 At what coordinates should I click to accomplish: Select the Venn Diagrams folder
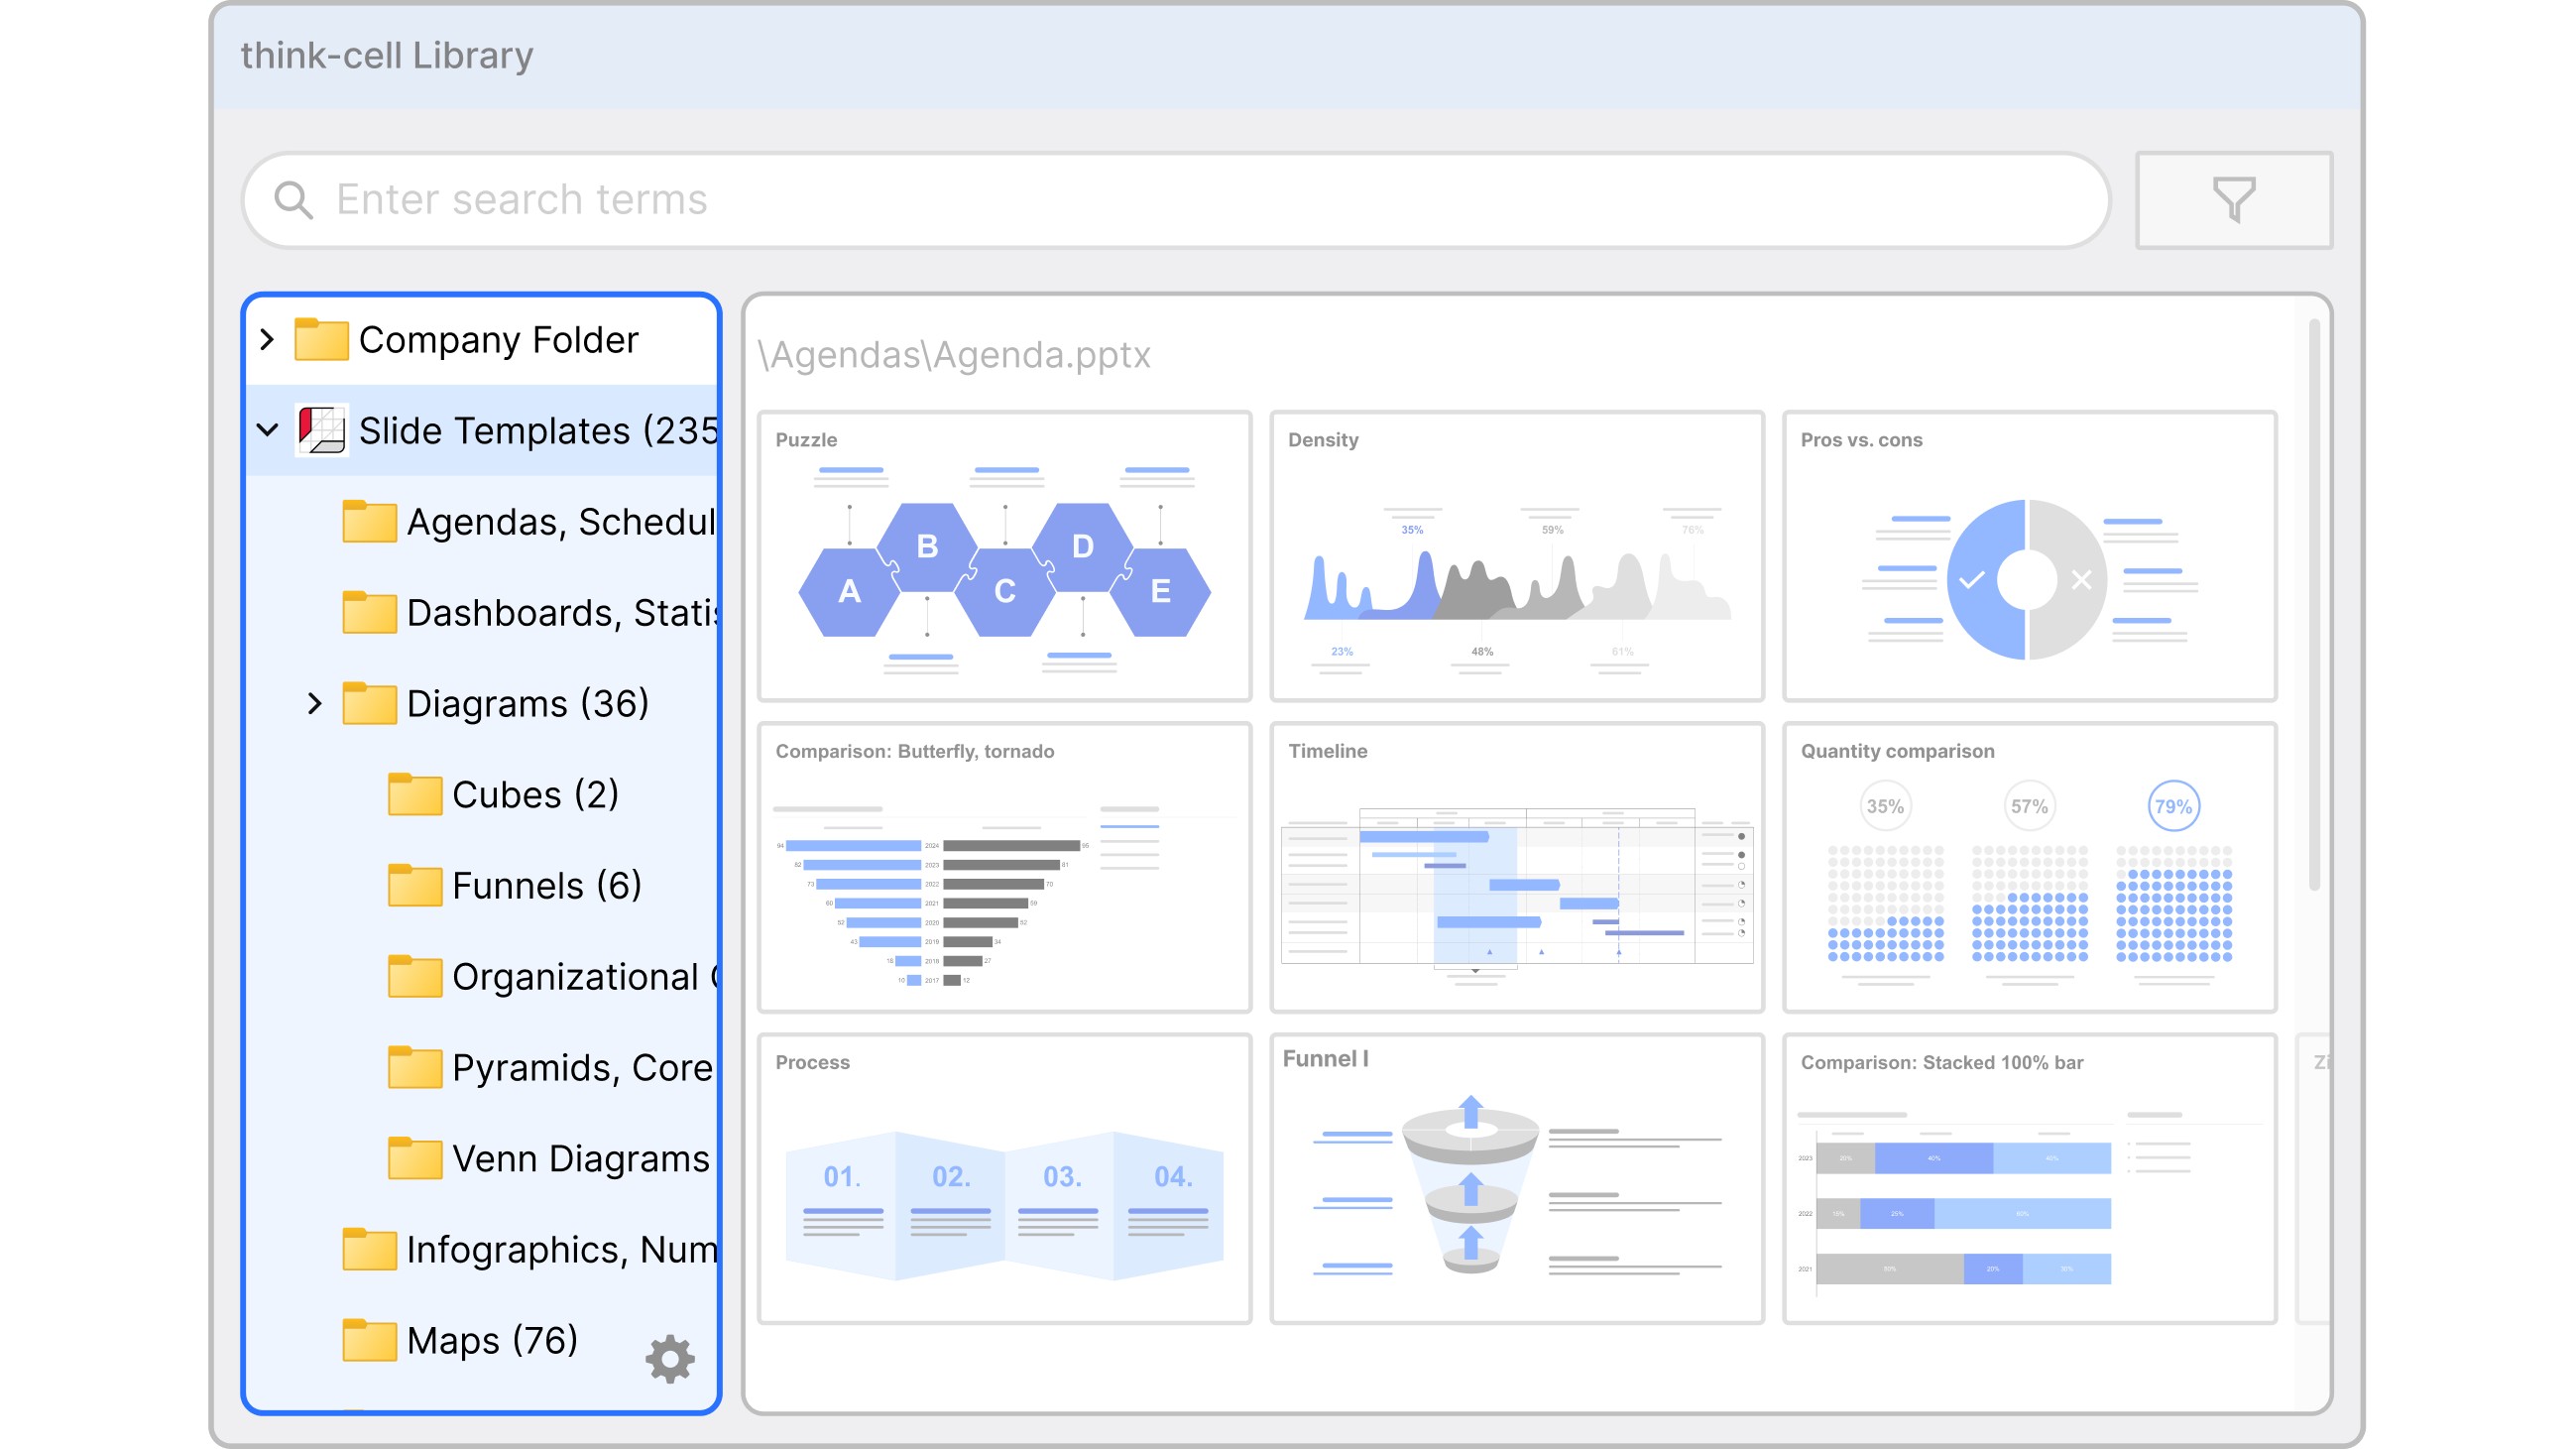580,1158
